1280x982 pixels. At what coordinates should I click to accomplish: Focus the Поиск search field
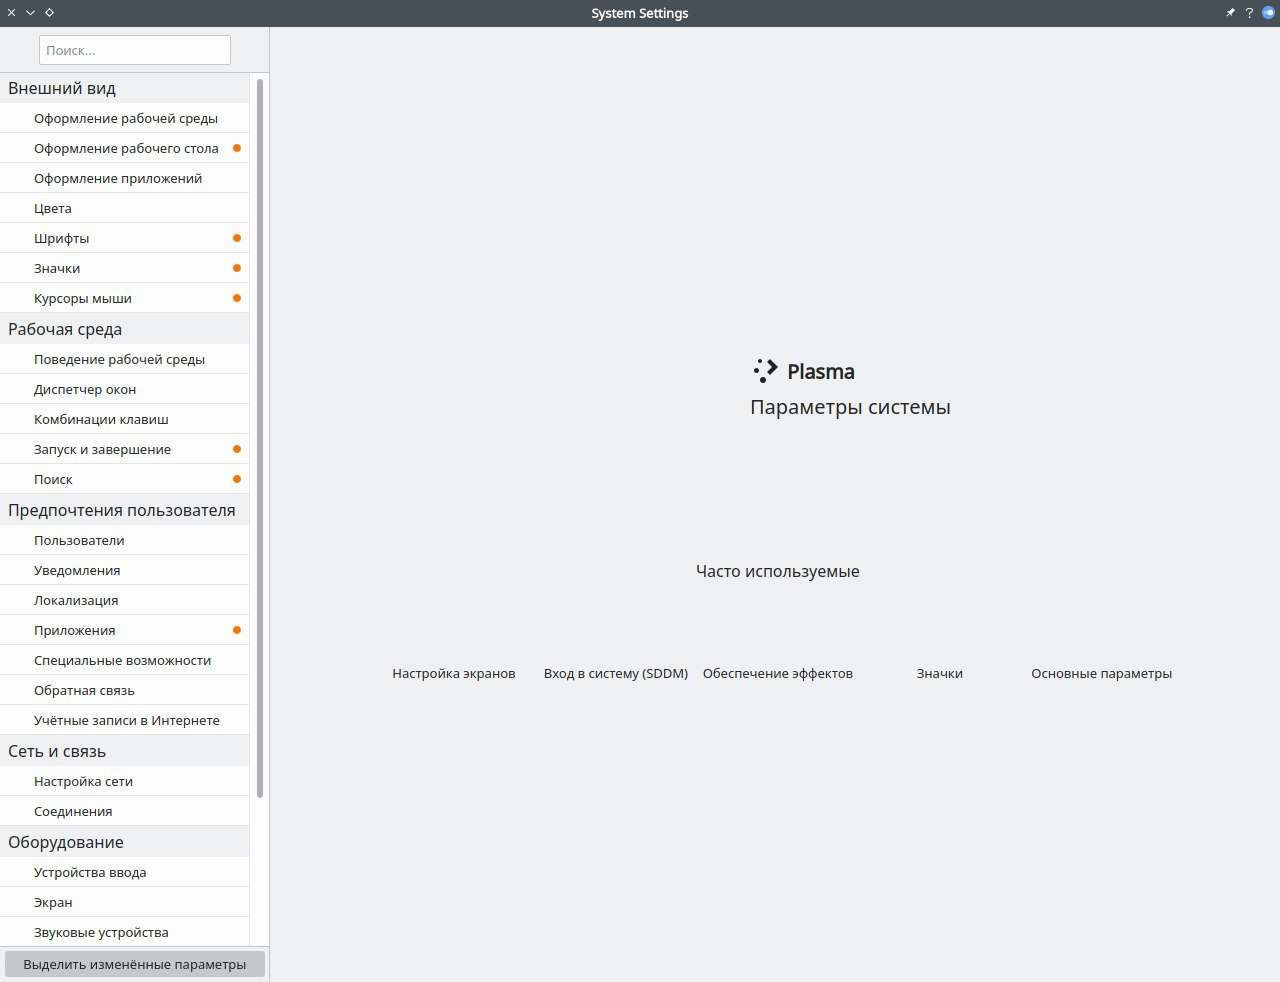[135, 50]
